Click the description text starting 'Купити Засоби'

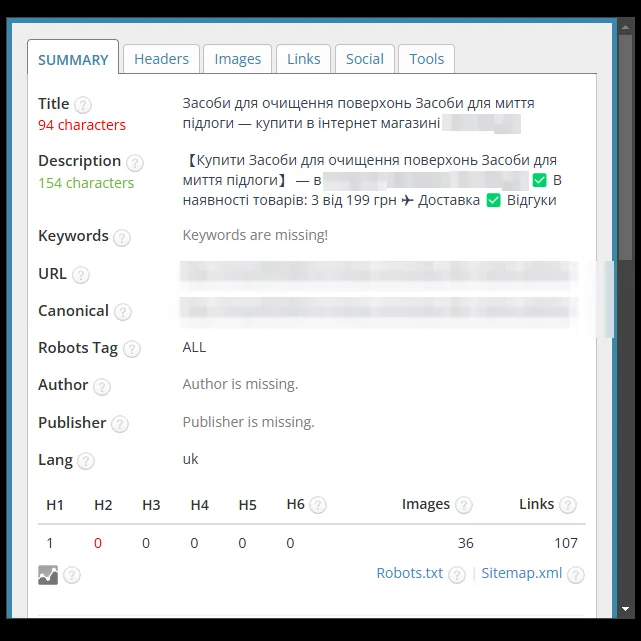click(x=372, y=180)
